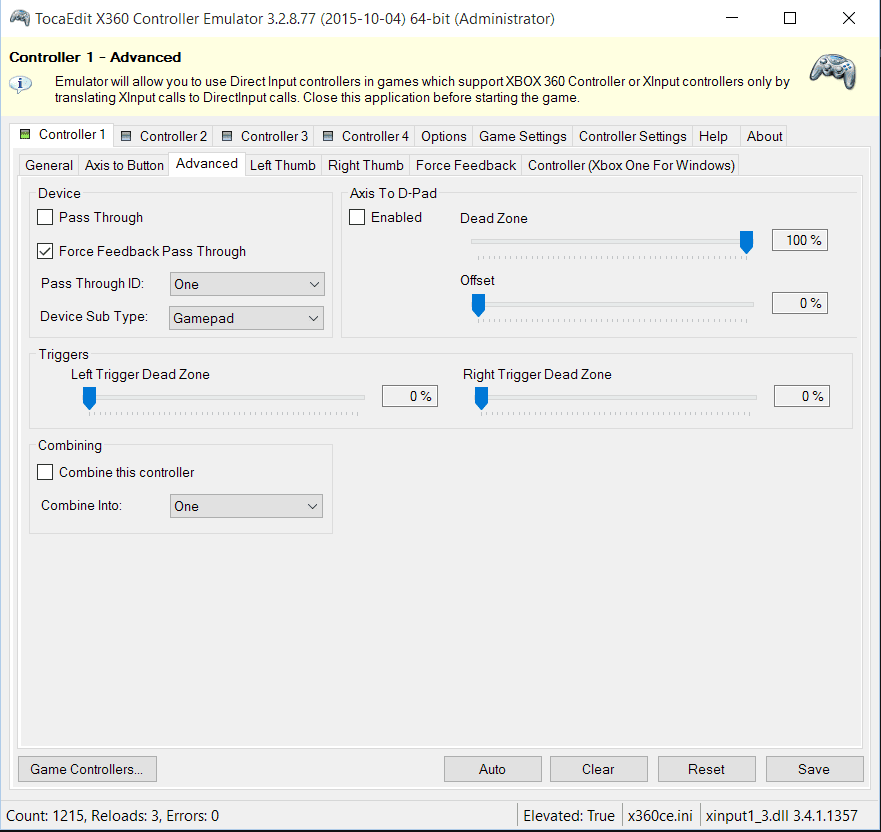Click the info bubble icon in header

pos(20,84)
